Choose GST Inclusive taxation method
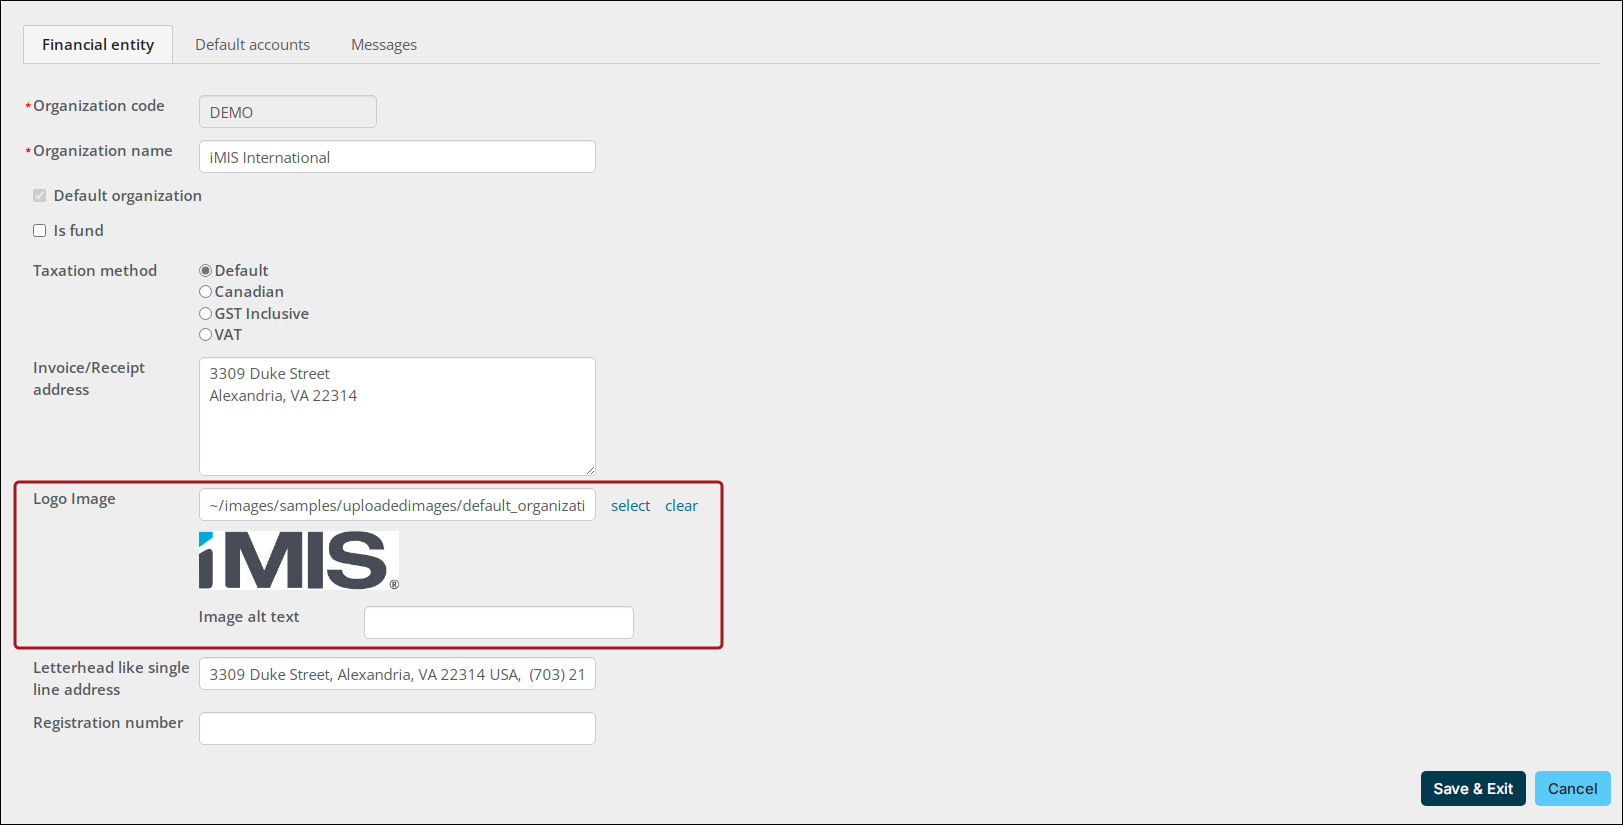This screenshot has width=1623, height=825. pyautogui.click(x=205, y=314)
